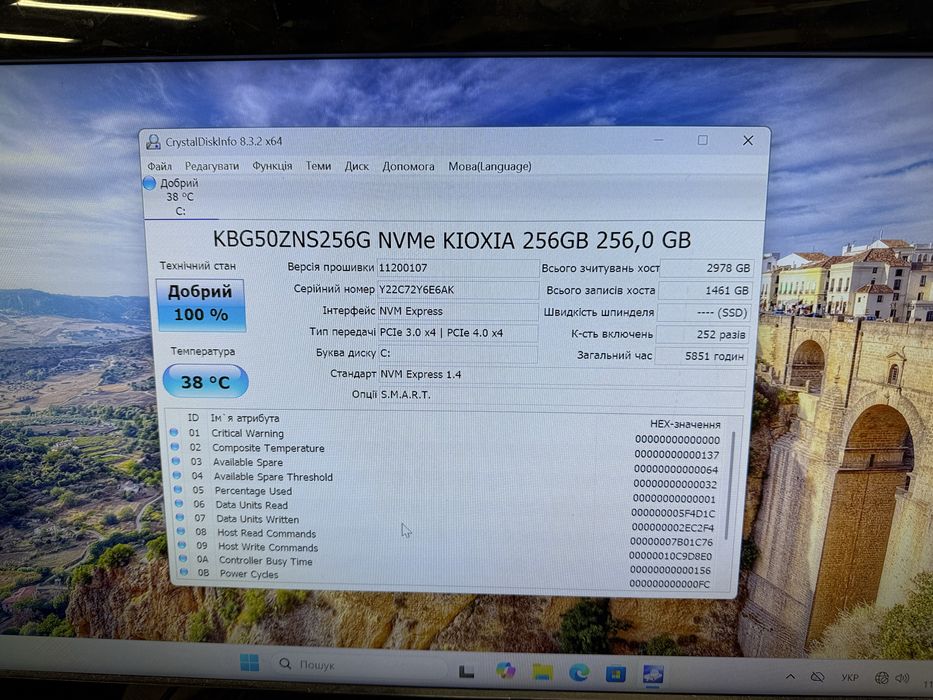Close the CrystalDiskInfo window
This screenshot has height=700, width=933.
tap(748, 140)
